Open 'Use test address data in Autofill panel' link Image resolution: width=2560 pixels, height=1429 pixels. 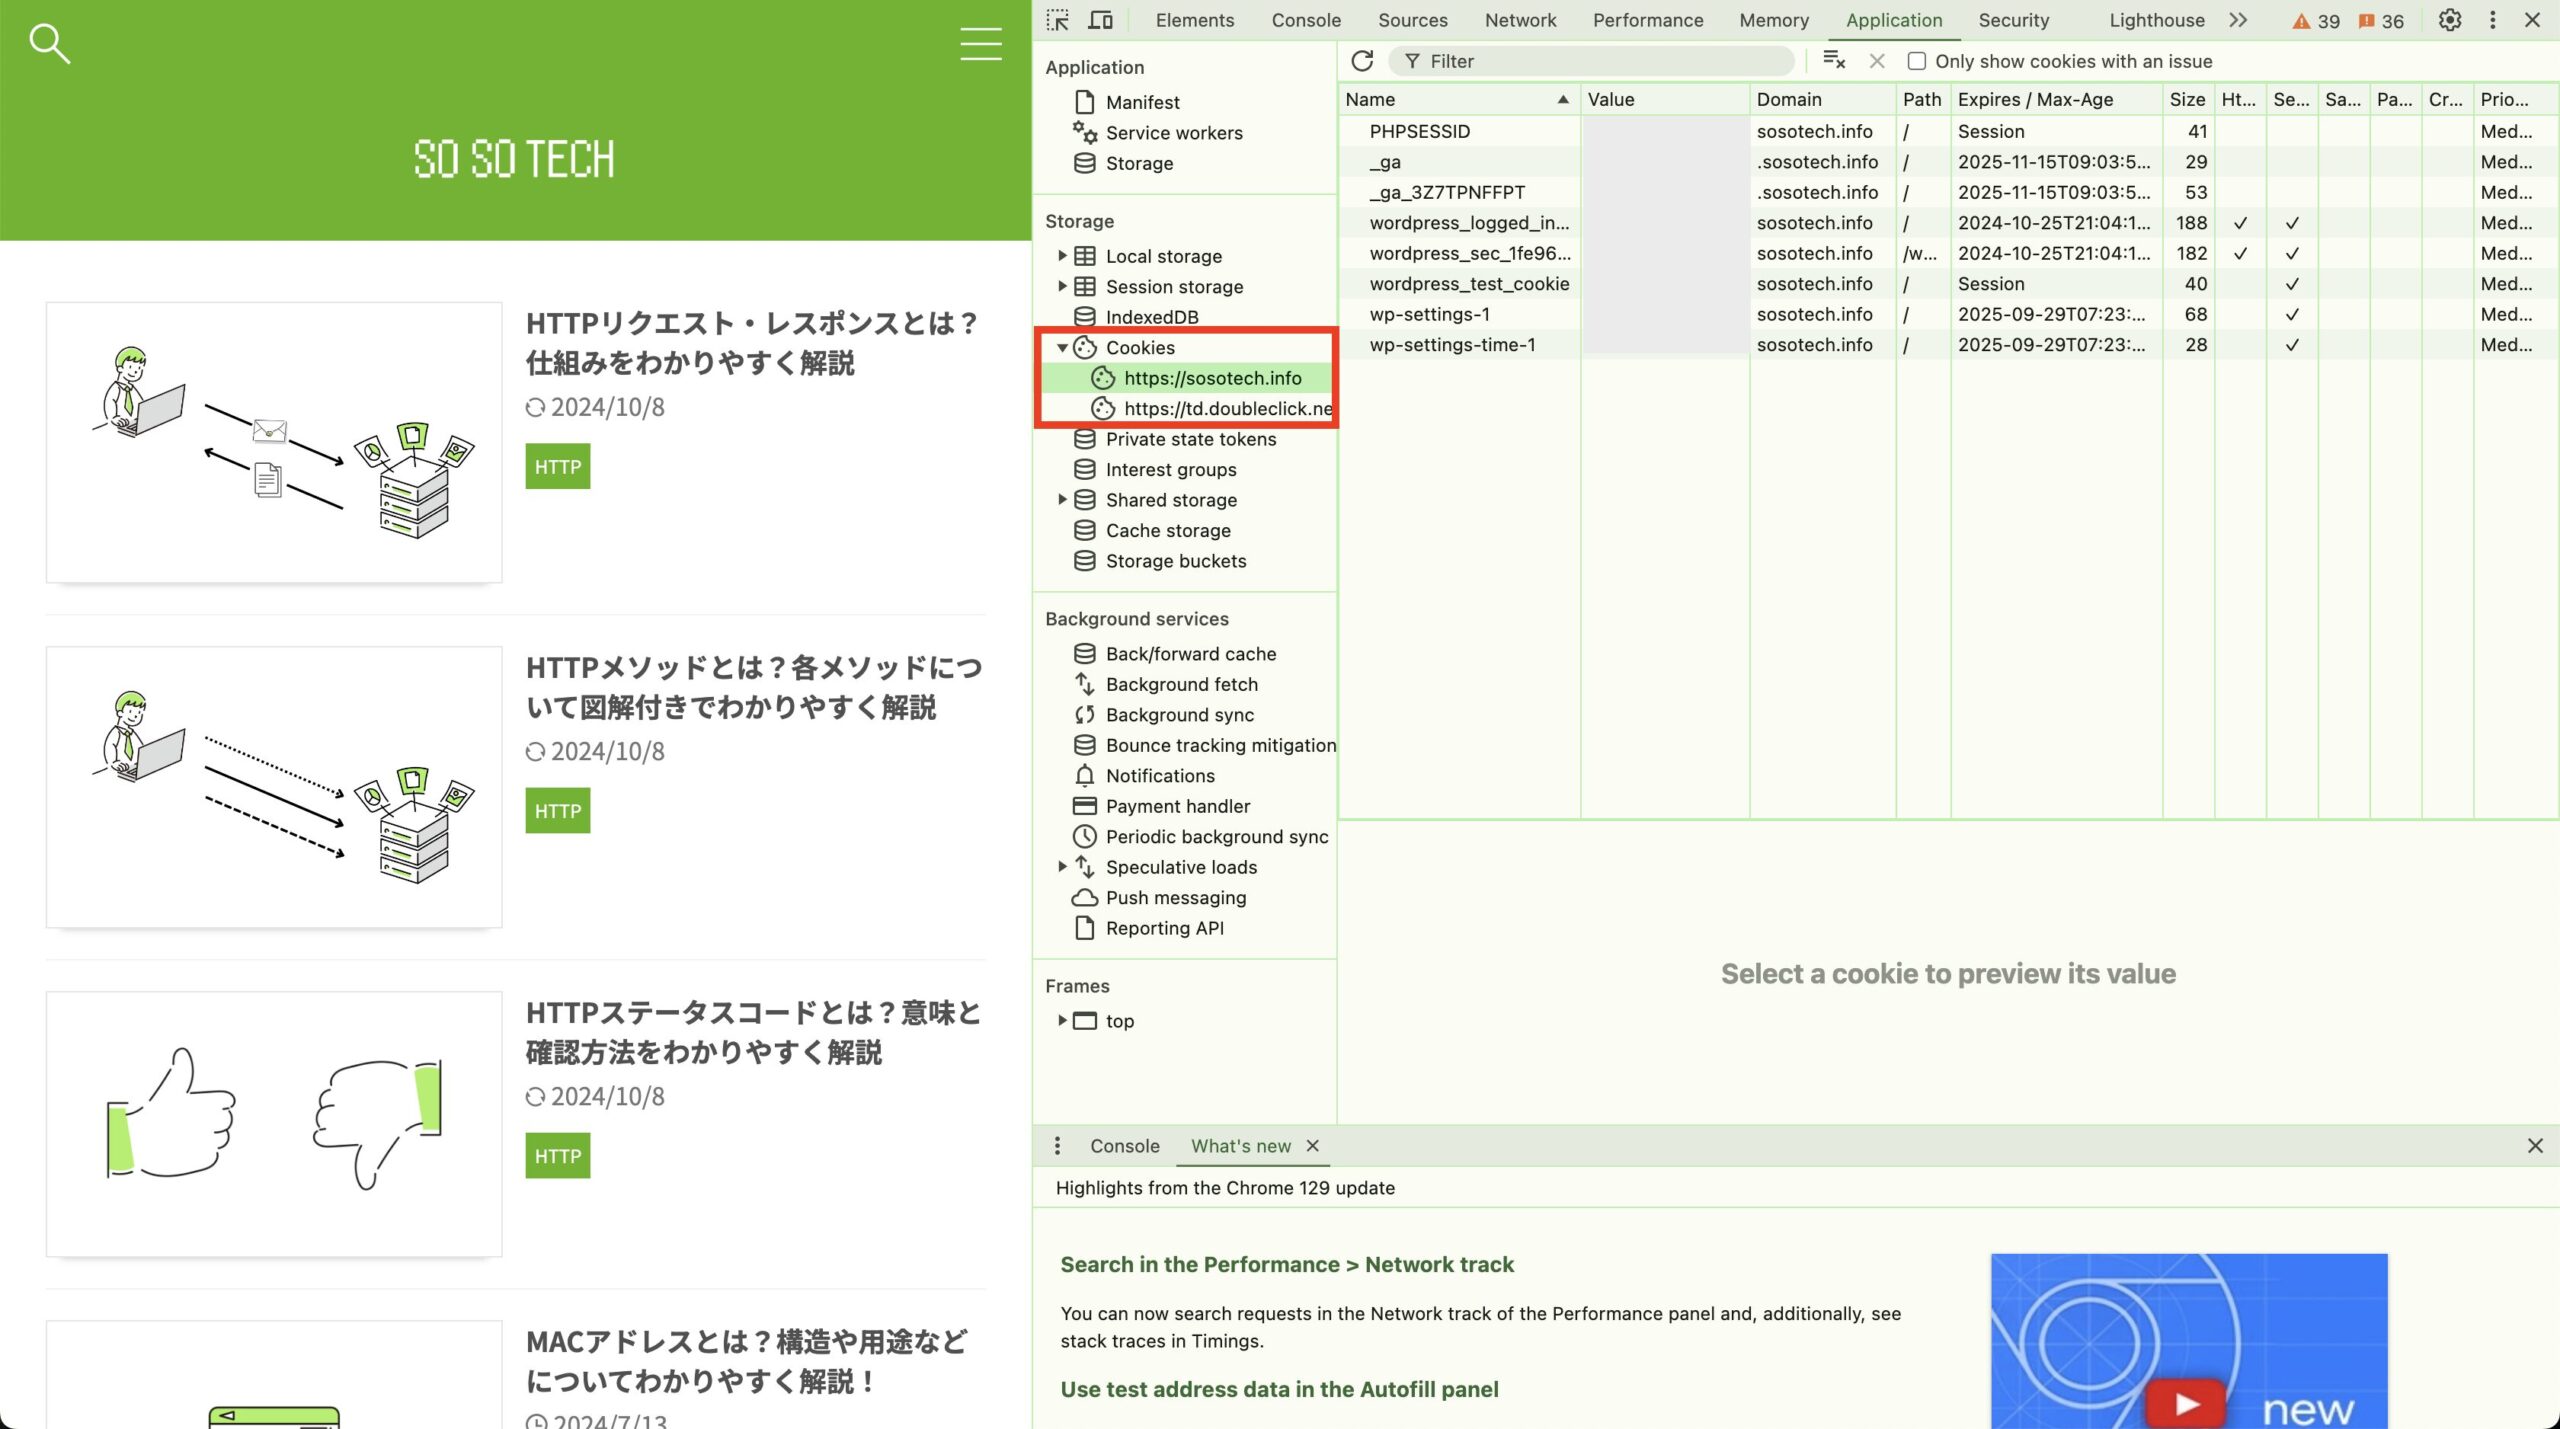1279,1389
